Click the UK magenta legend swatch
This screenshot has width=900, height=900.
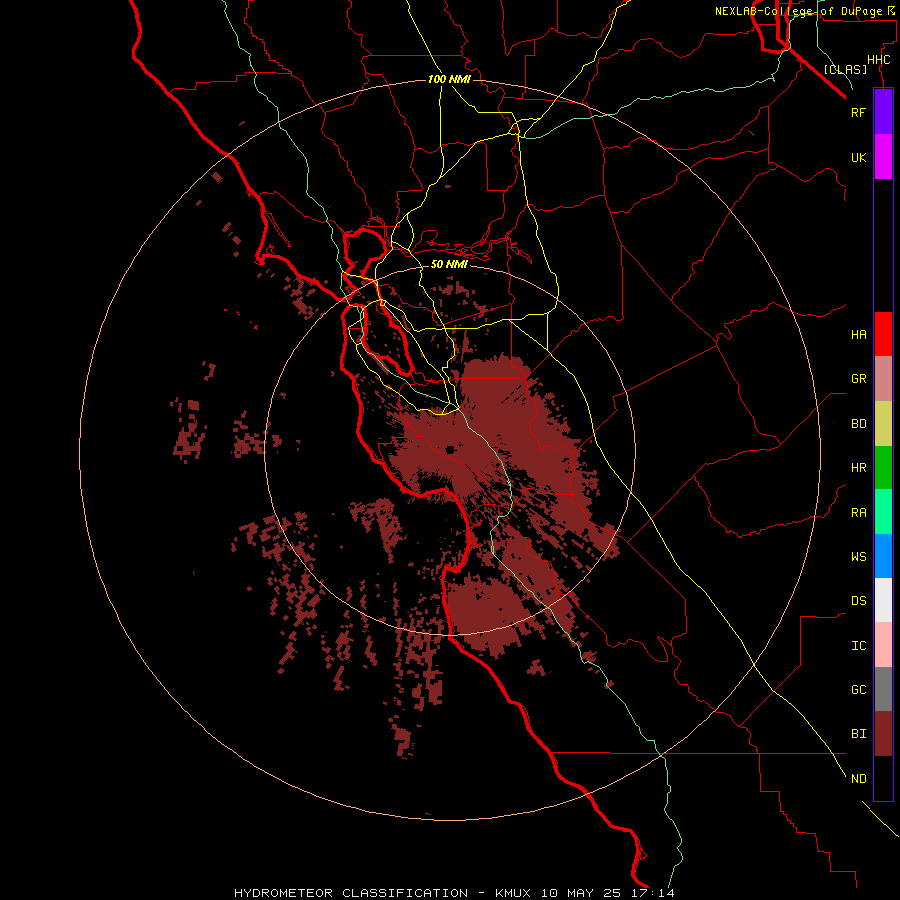coord(883,157)
